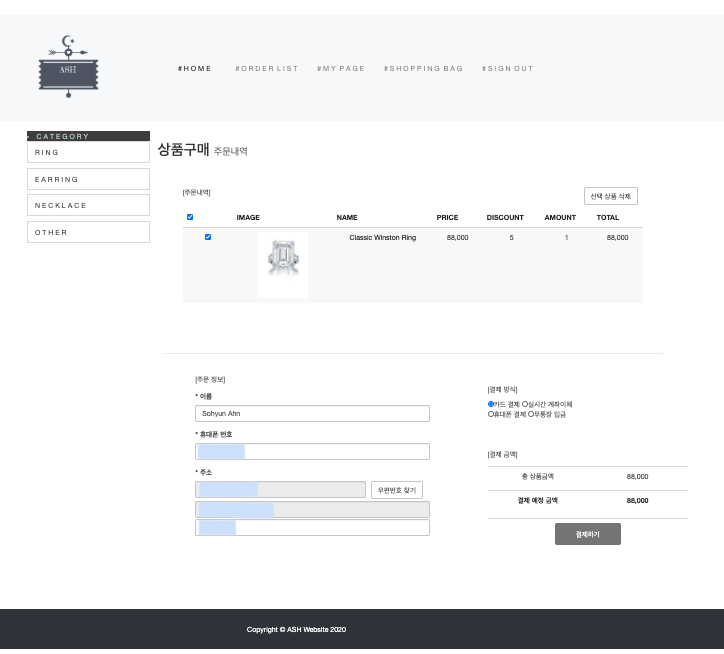Click the greyed main address field under 주소
Screen dimensions: 724x654
(312, 509)
